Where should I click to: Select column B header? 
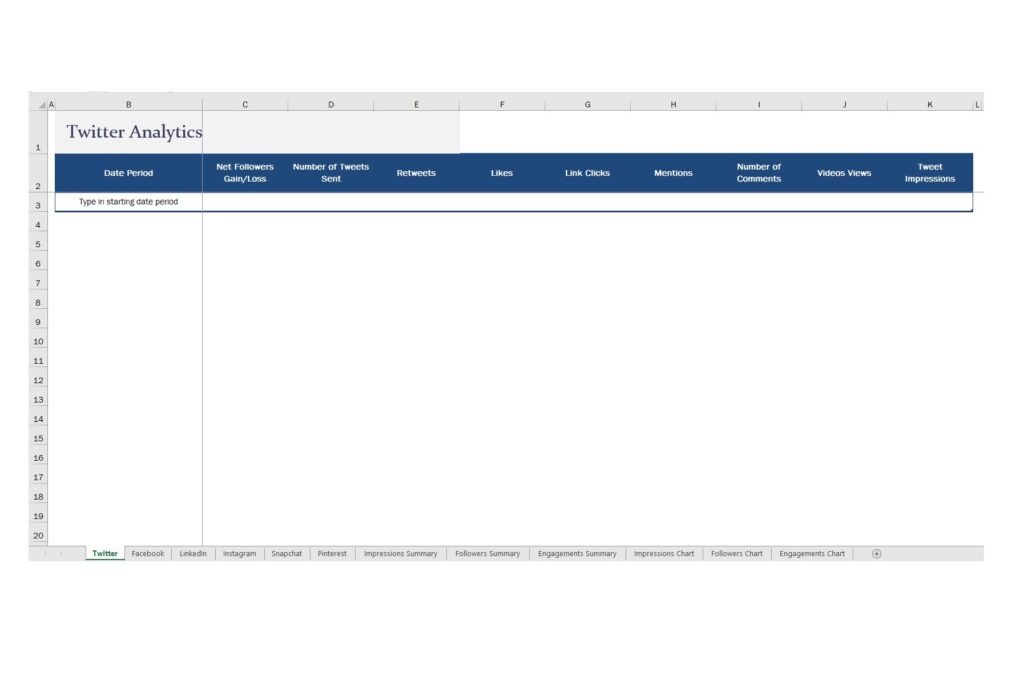coord(129,105)
